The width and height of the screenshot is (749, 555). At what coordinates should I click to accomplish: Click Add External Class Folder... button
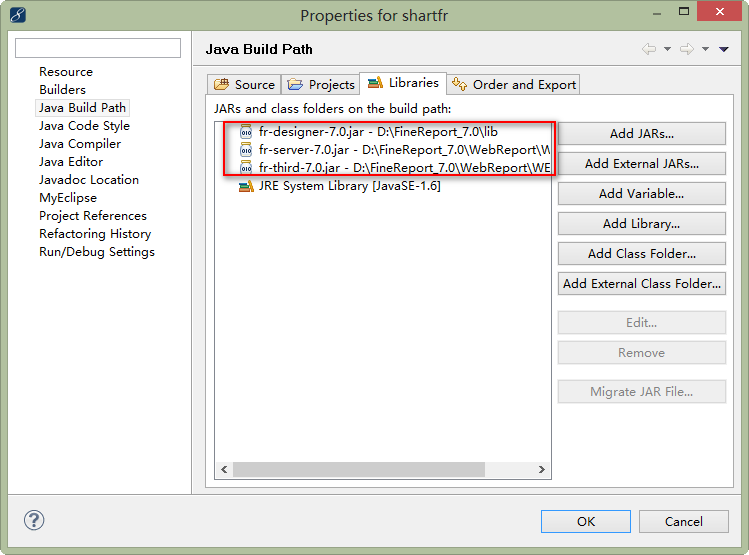(642, 284)
